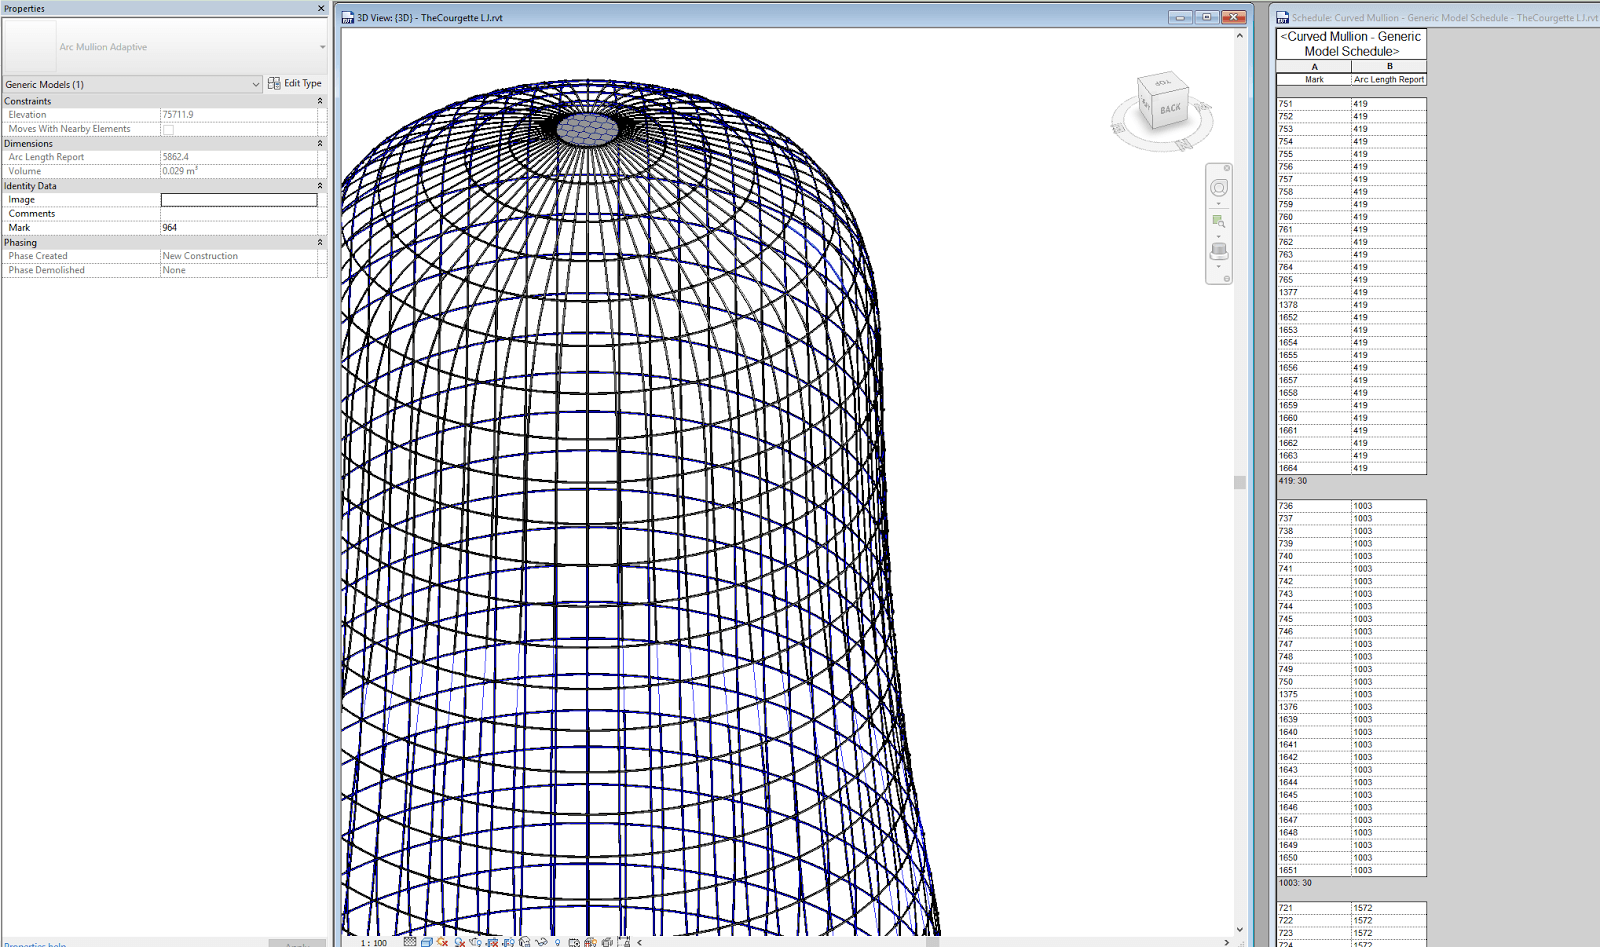Collapse the Constraints section
1600x947 pixels.
click(320, 101)
